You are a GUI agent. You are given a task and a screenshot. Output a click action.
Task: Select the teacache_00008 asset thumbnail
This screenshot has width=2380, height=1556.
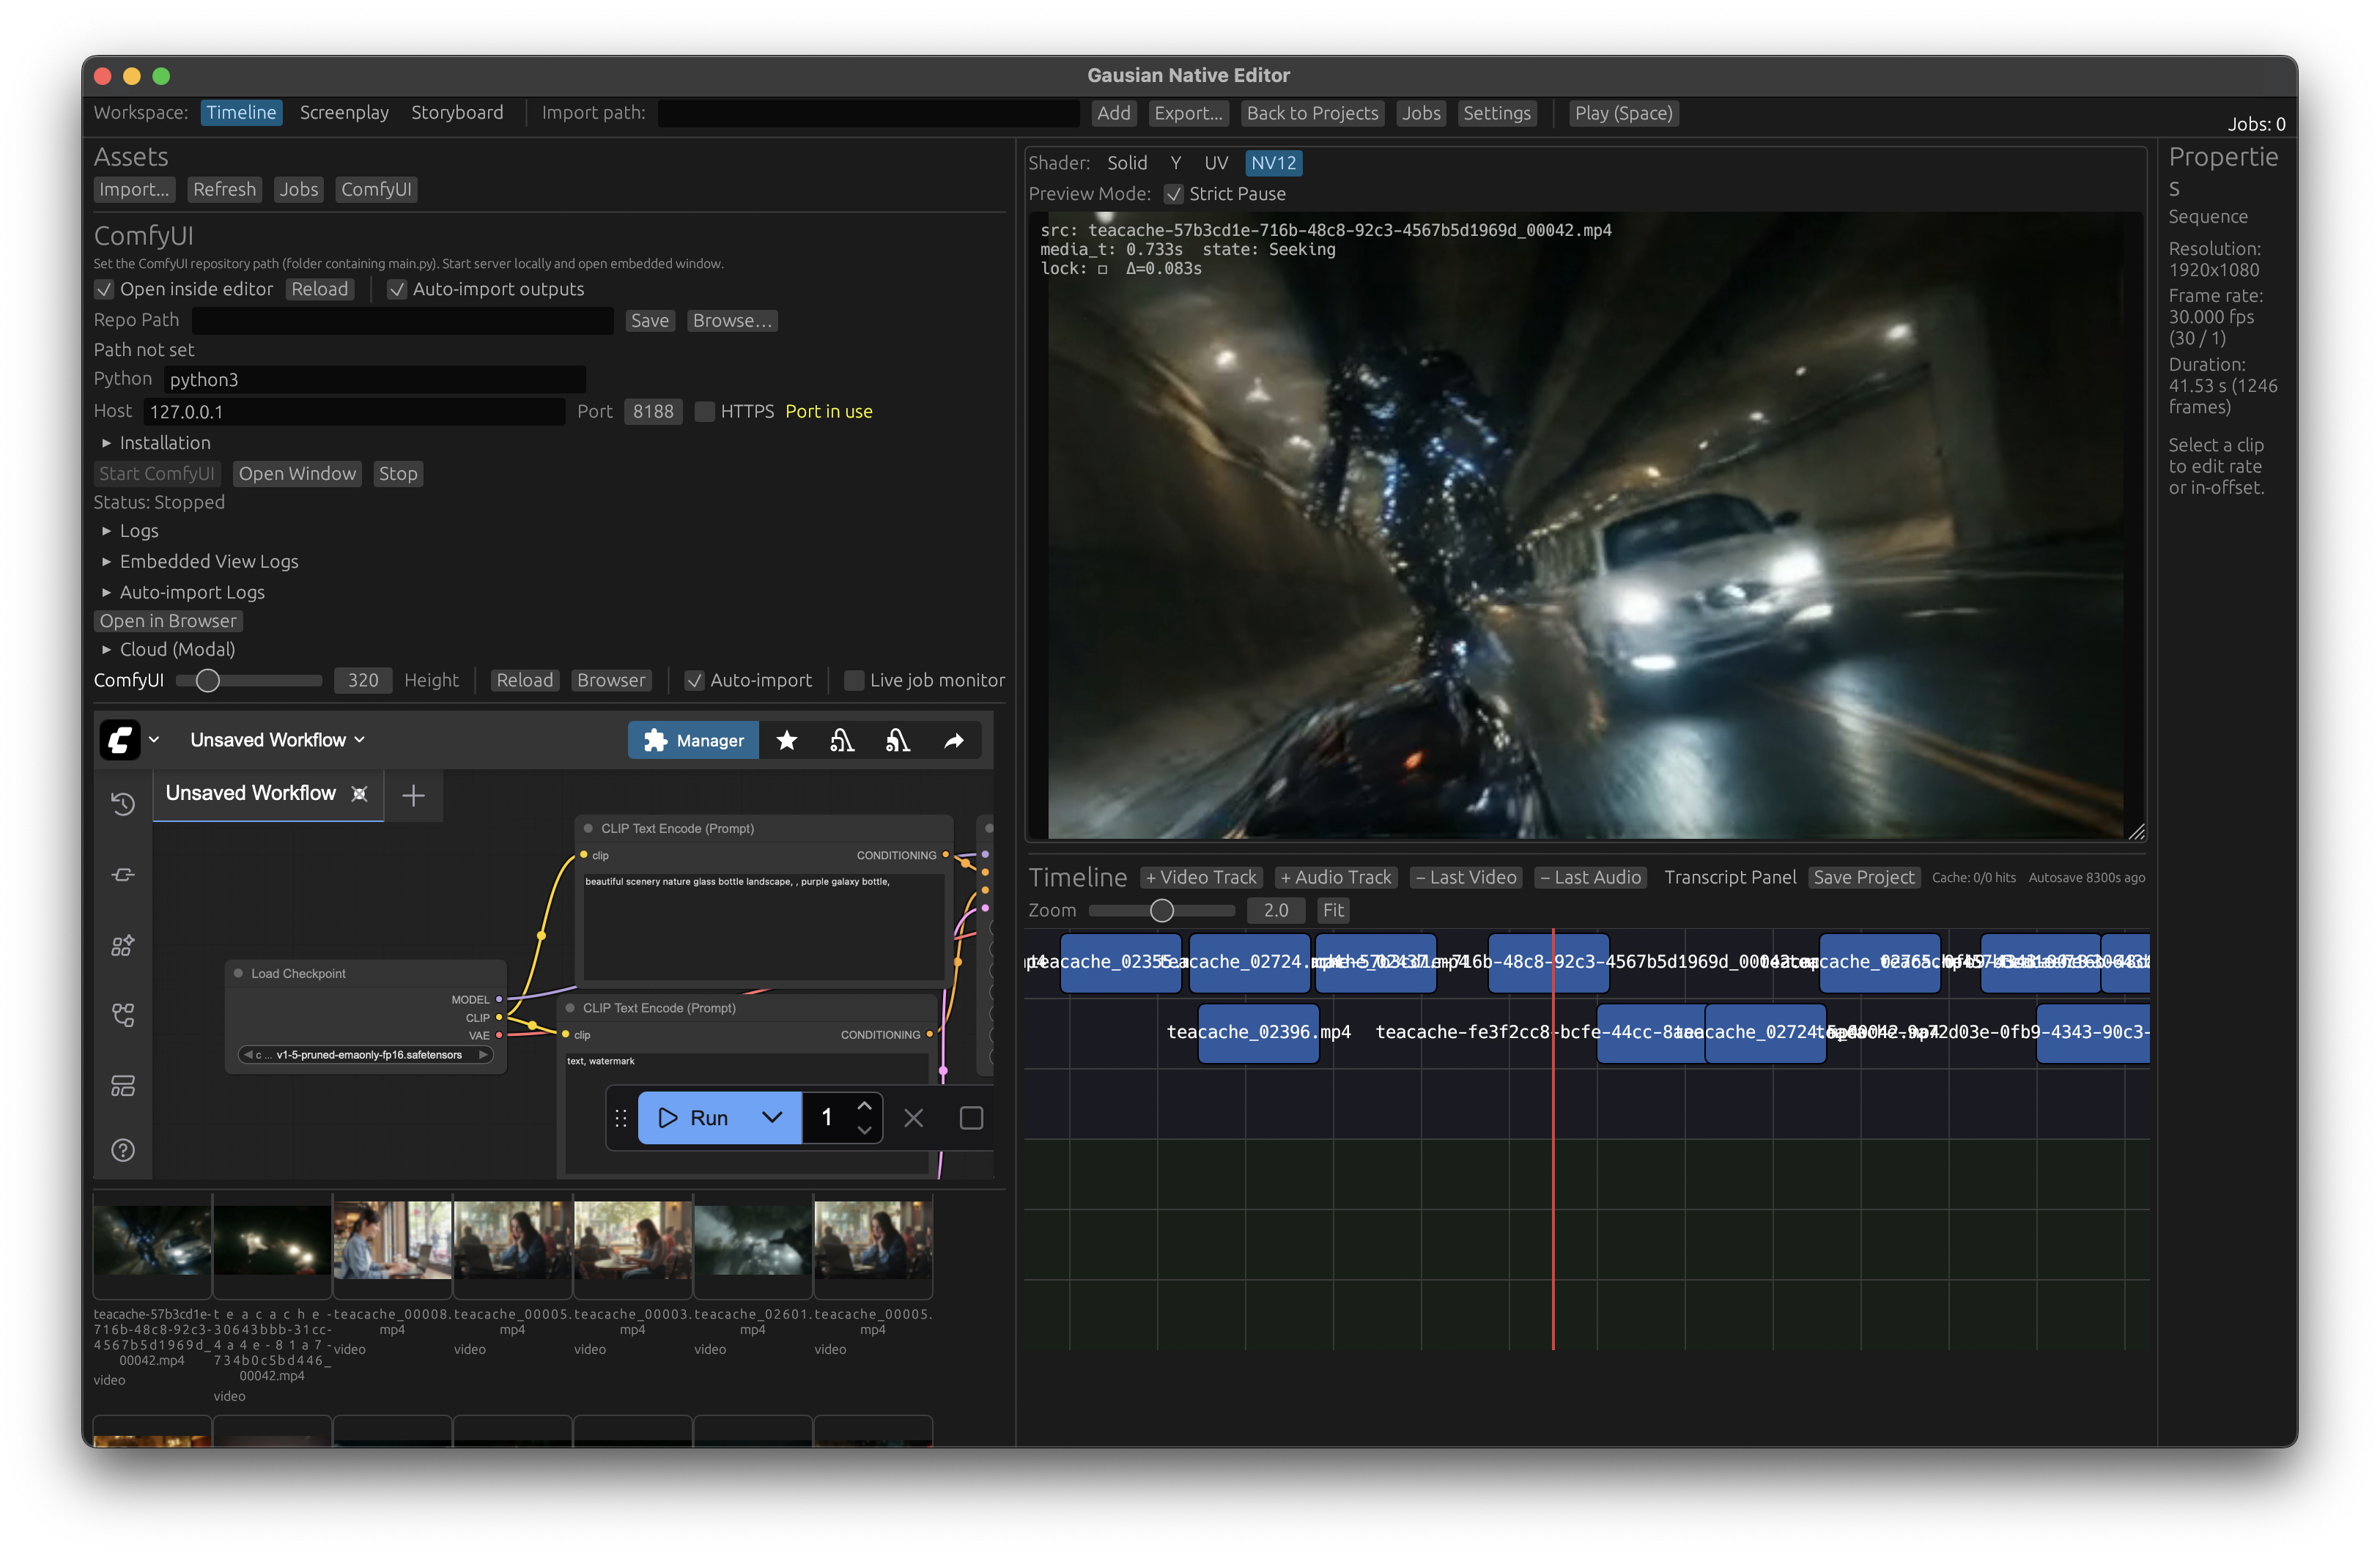coord(392,1241)
